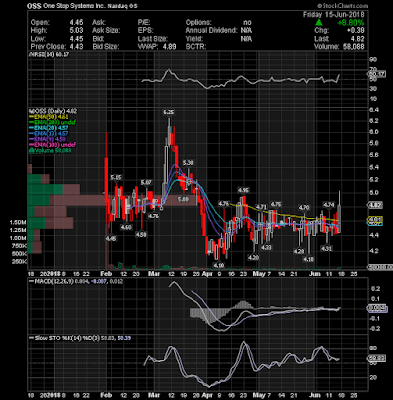This screenshot has width=393, height=400.
Task: Click the green up-arrow triangle icon
Action: 319,23
